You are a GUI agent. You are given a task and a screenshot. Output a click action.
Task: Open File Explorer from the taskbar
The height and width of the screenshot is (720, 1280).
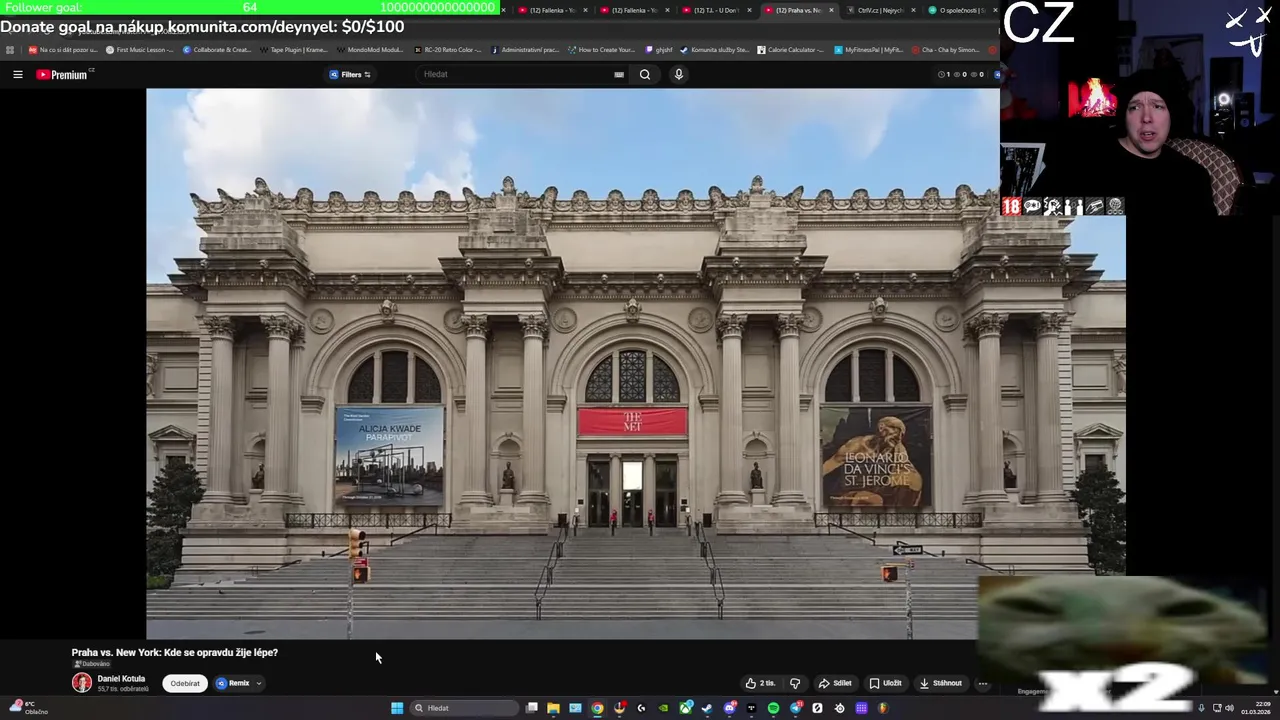pos(553,708)
